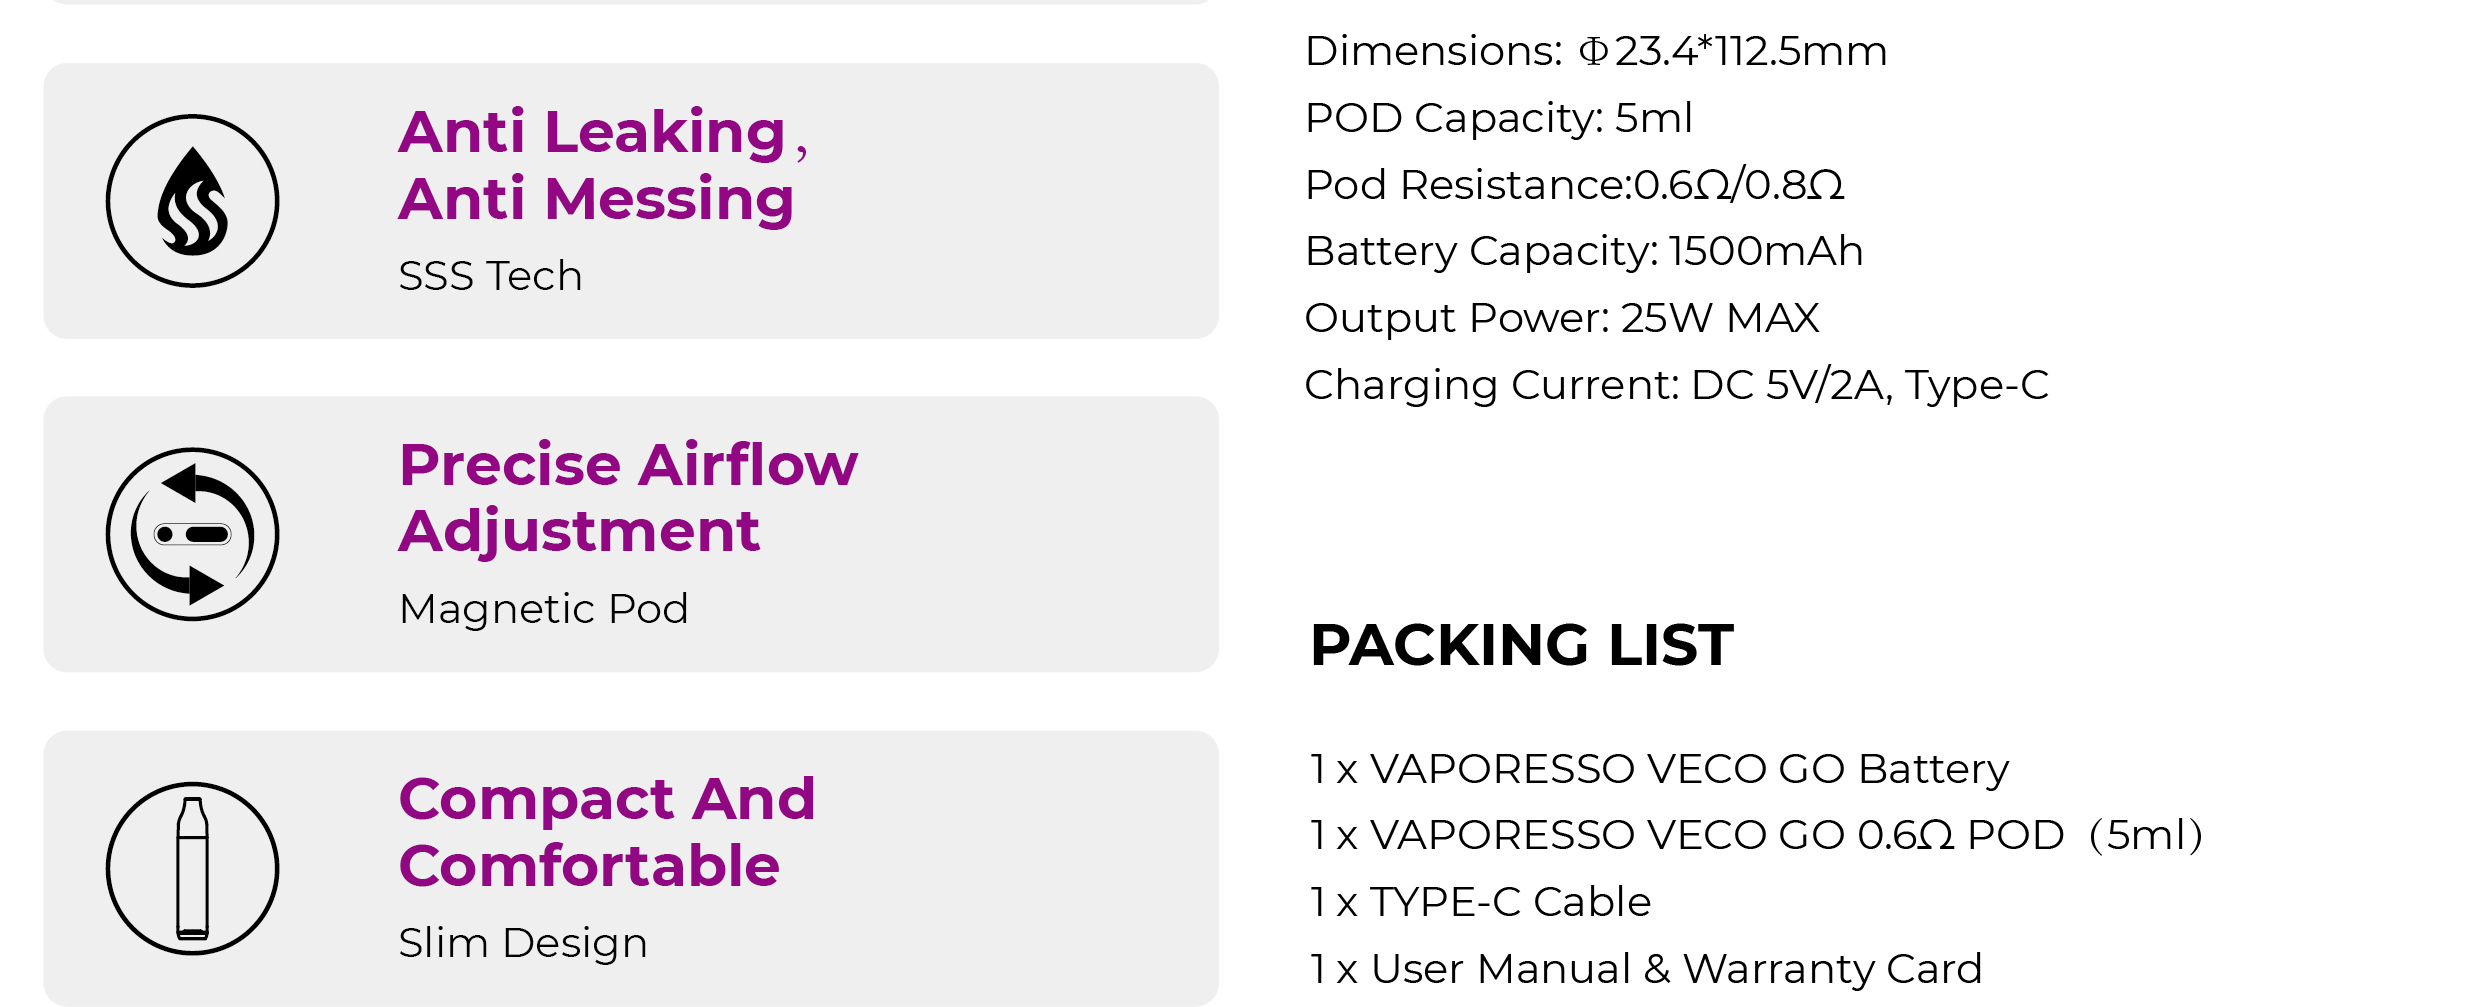Click the PACKING LIST heading
2480x1007 pixels.
[1522, 645]
